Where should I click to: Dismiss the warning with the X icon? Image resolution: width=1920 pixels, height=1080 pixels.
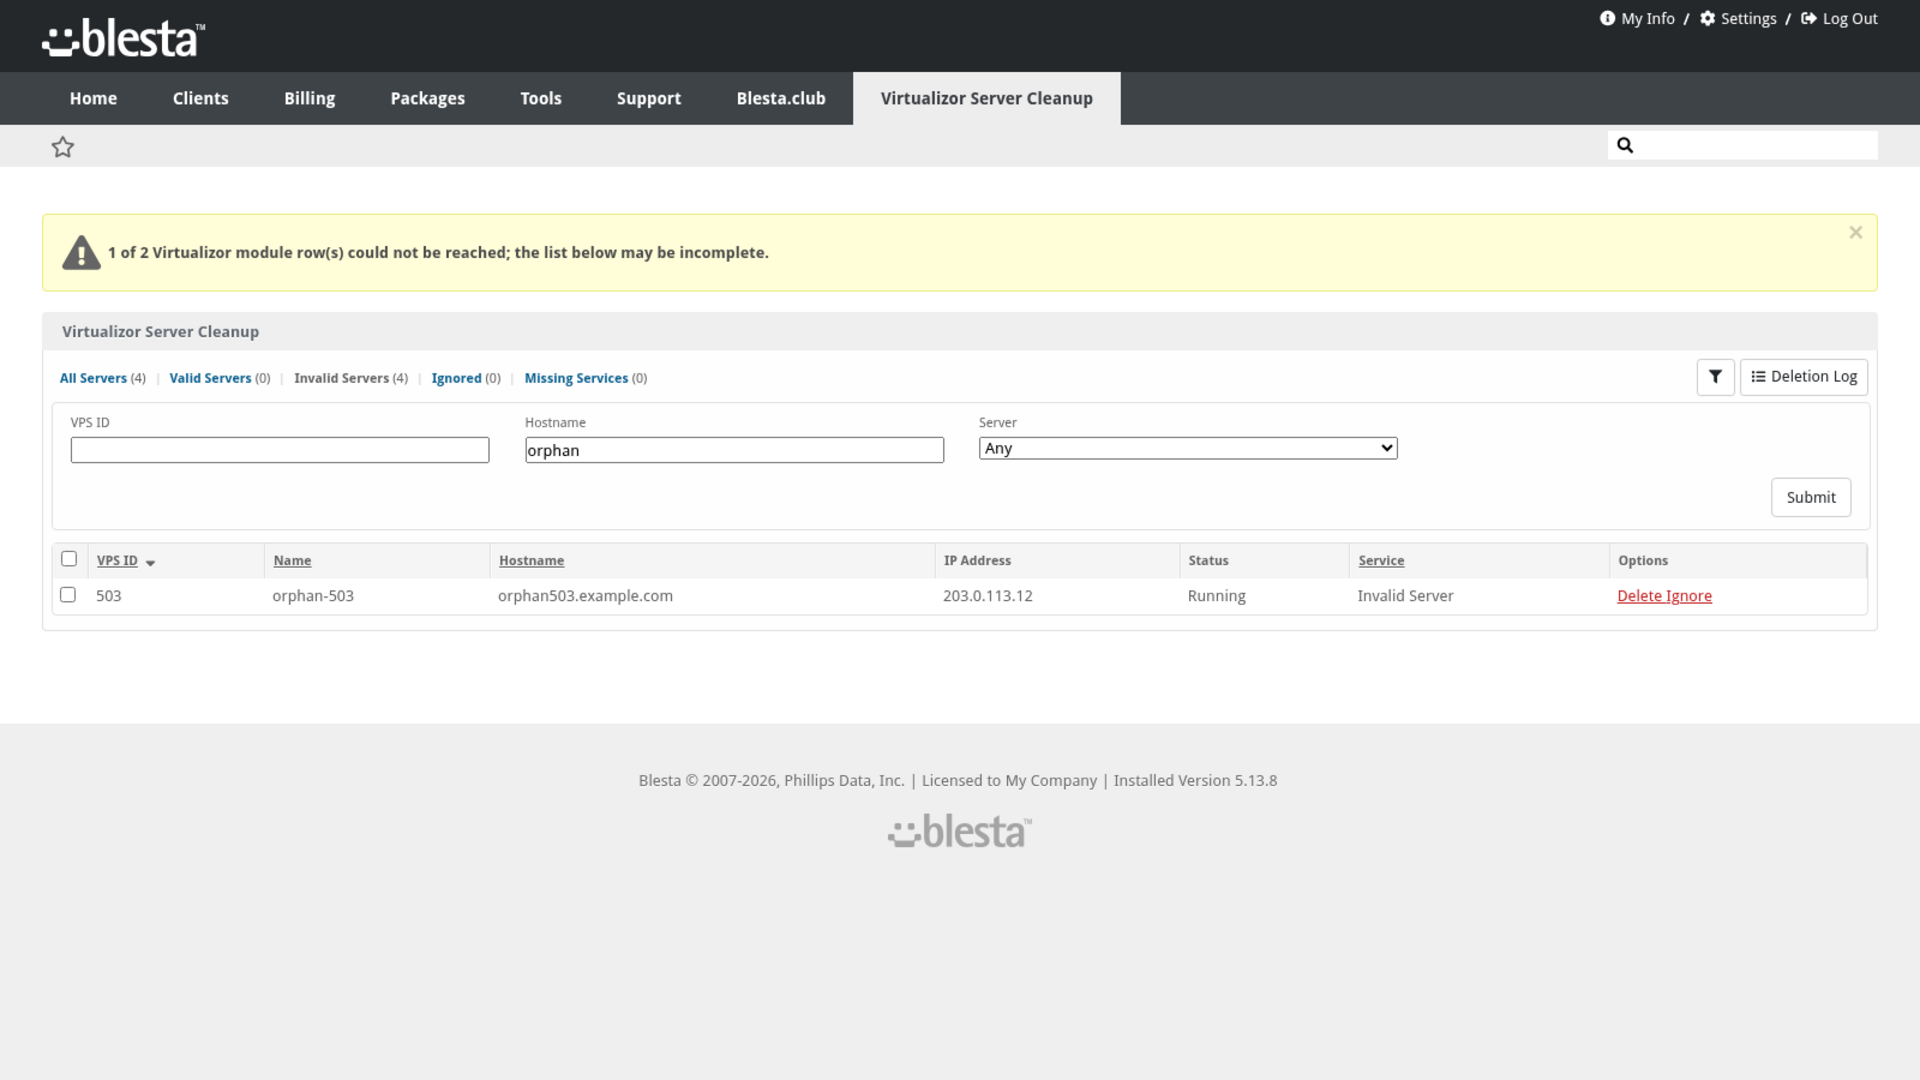[x=1855, y=232]
